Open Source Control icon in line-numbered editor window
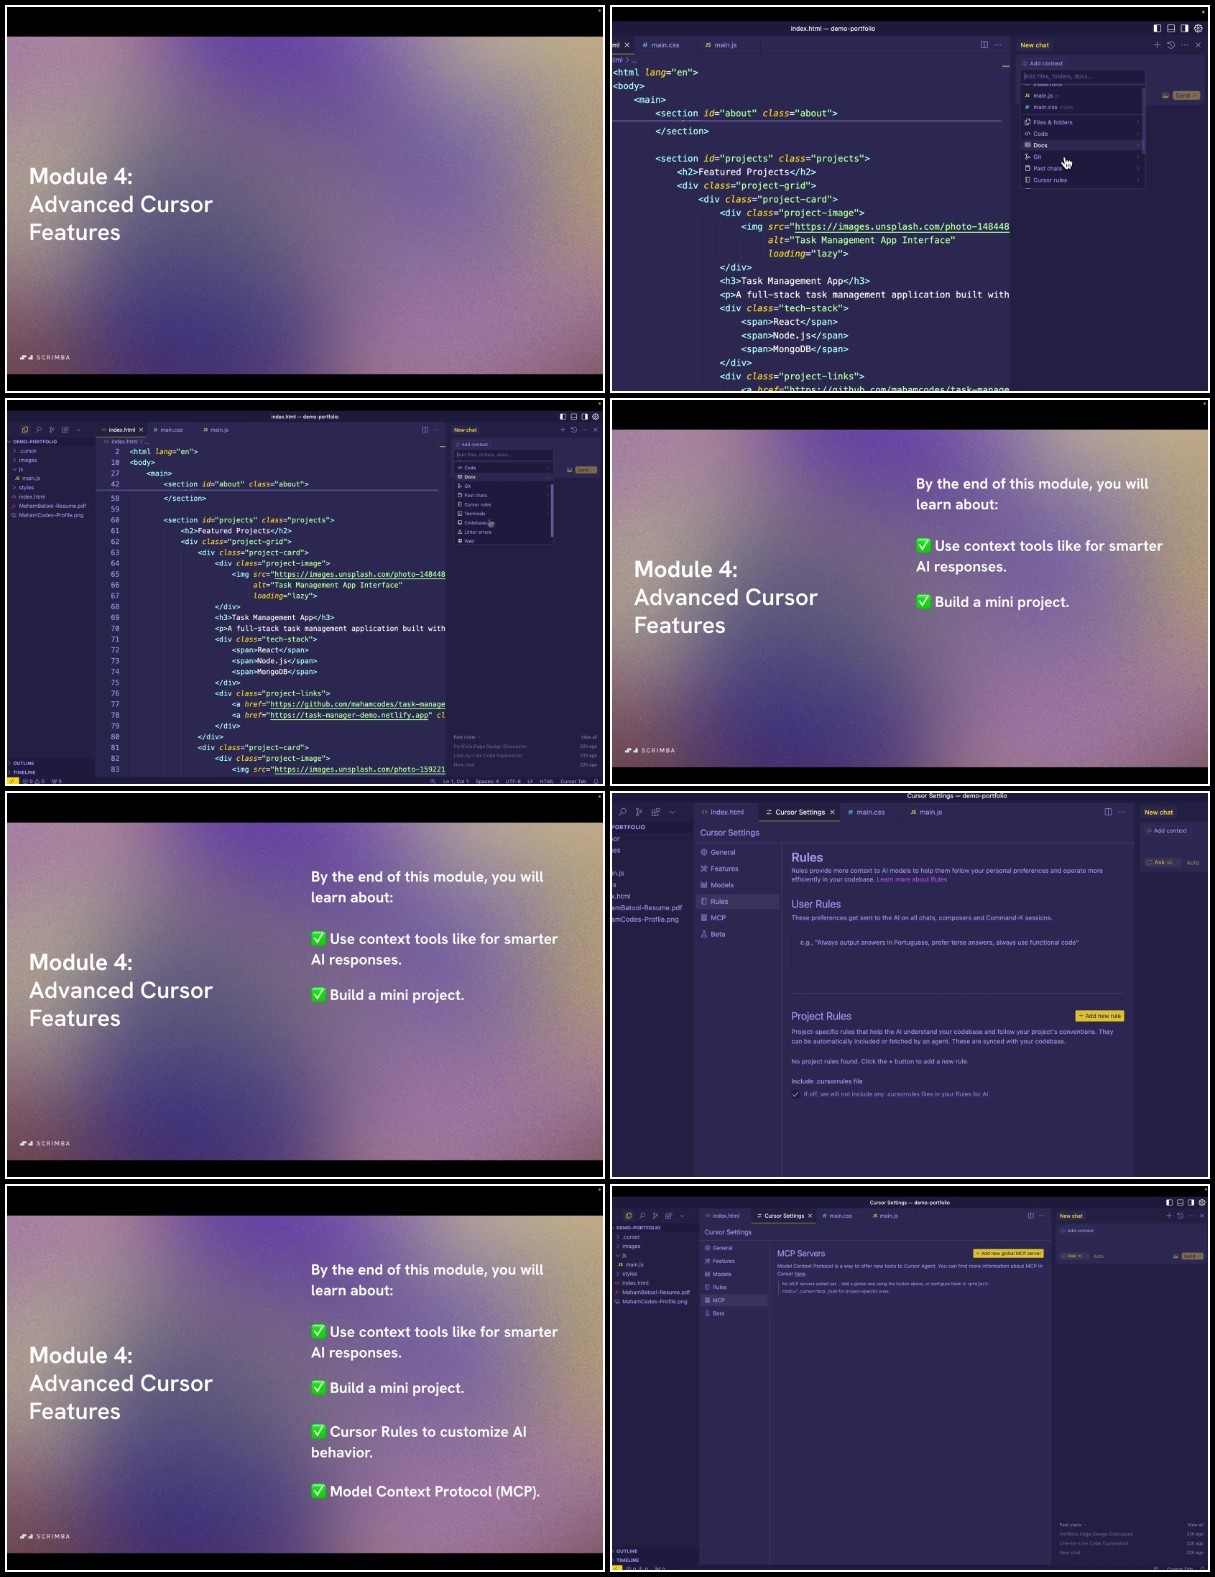1215x1577 pixels. (x=52, y=430)
